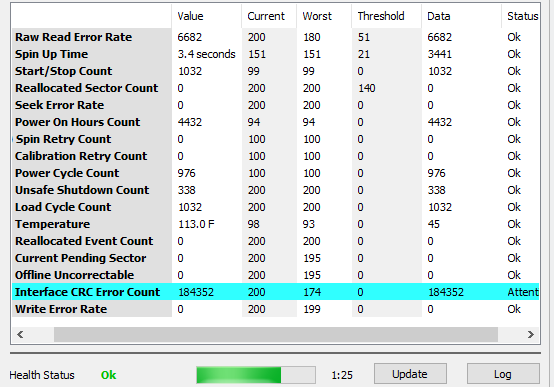Screen dimensions: 554x387
Task: Click the horizontal scrollbar thumb
Action: [x=276, y=334]
